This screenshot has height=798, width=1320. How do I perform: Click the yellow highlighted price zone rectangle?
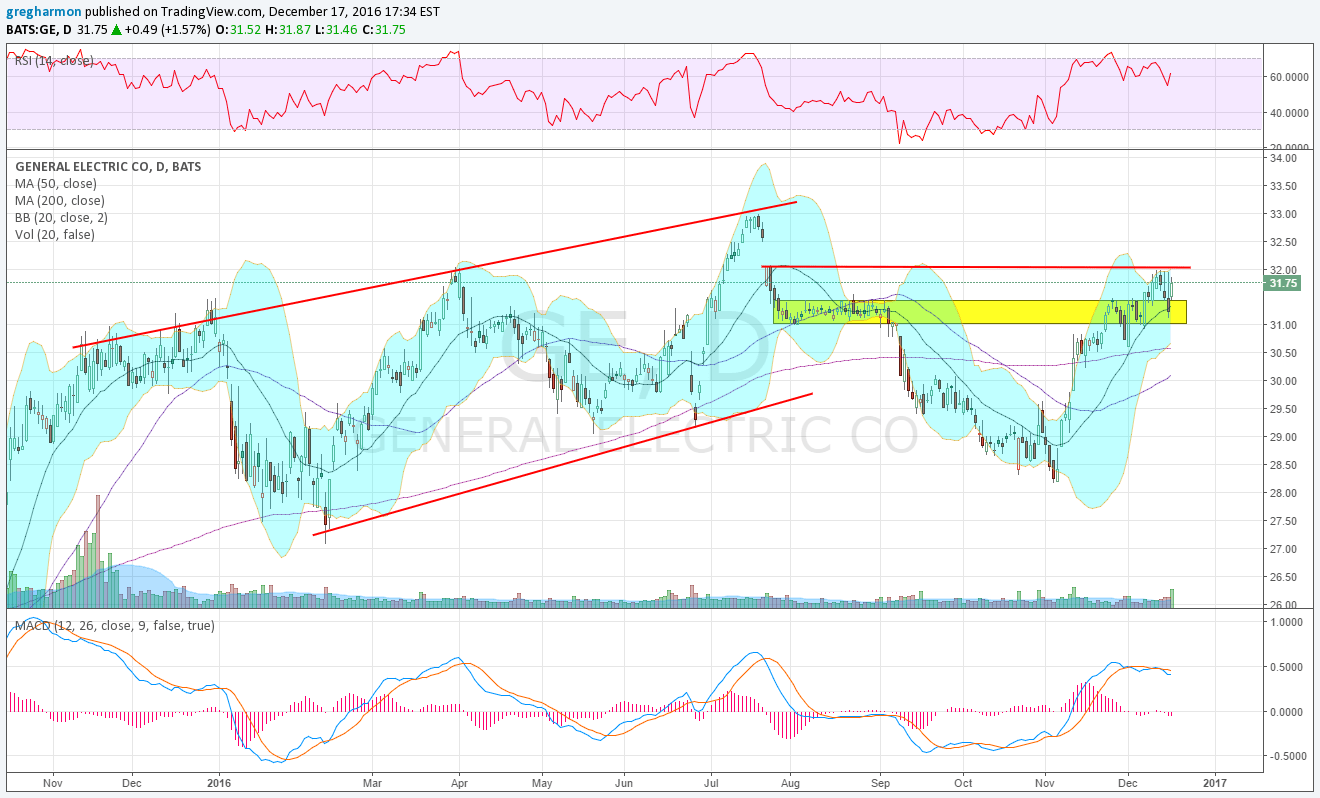[x=981, y=312]
